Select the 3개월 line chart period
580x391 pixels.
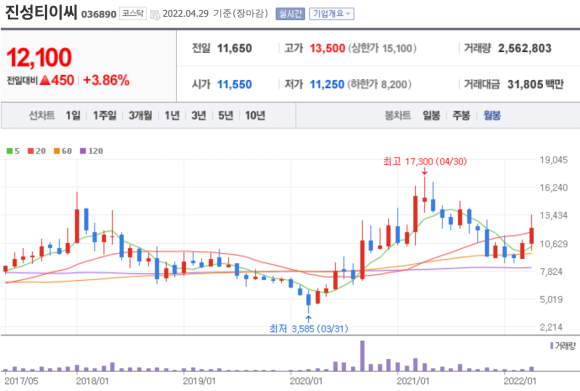(140, 116)
